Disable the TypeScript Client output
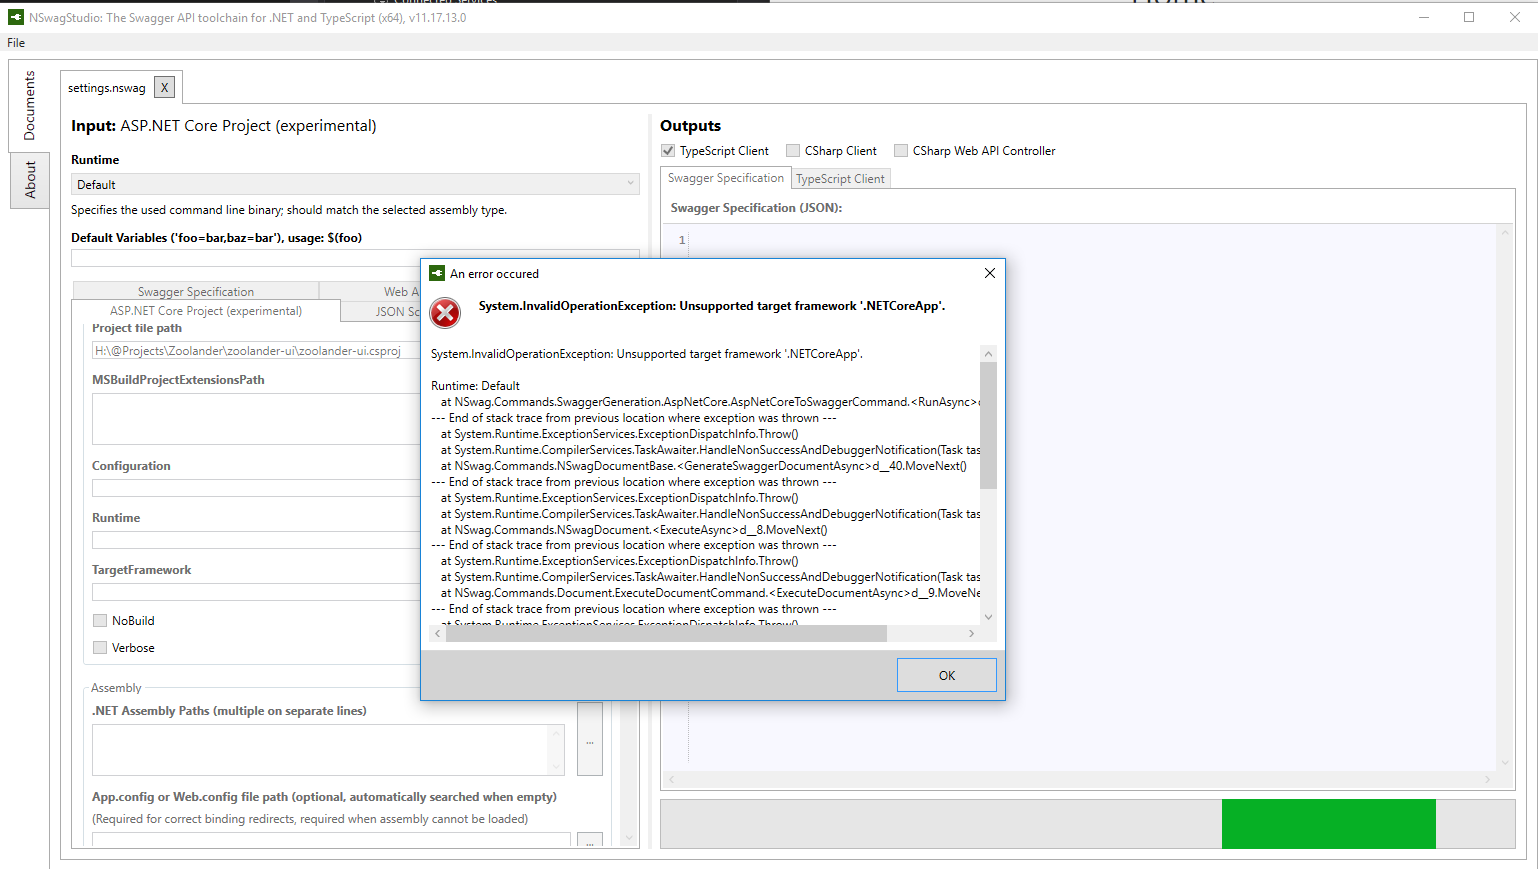This screenshot has height=869, width=1538. pos(667,150)
